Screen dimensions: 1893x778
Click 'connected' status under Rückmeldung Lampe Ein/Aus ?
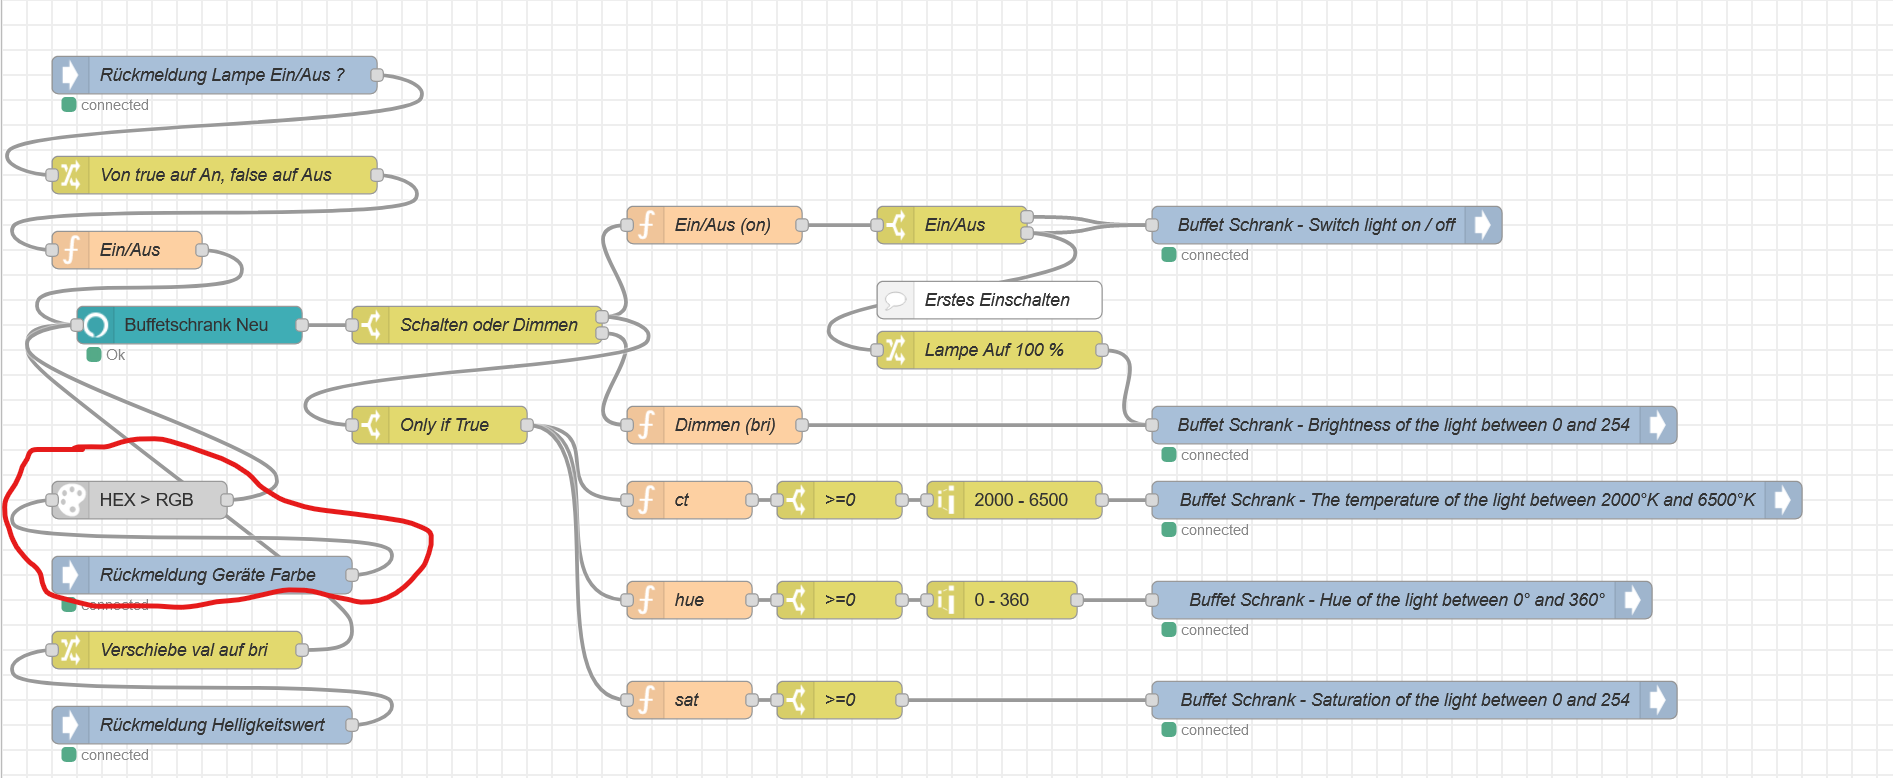105,105
